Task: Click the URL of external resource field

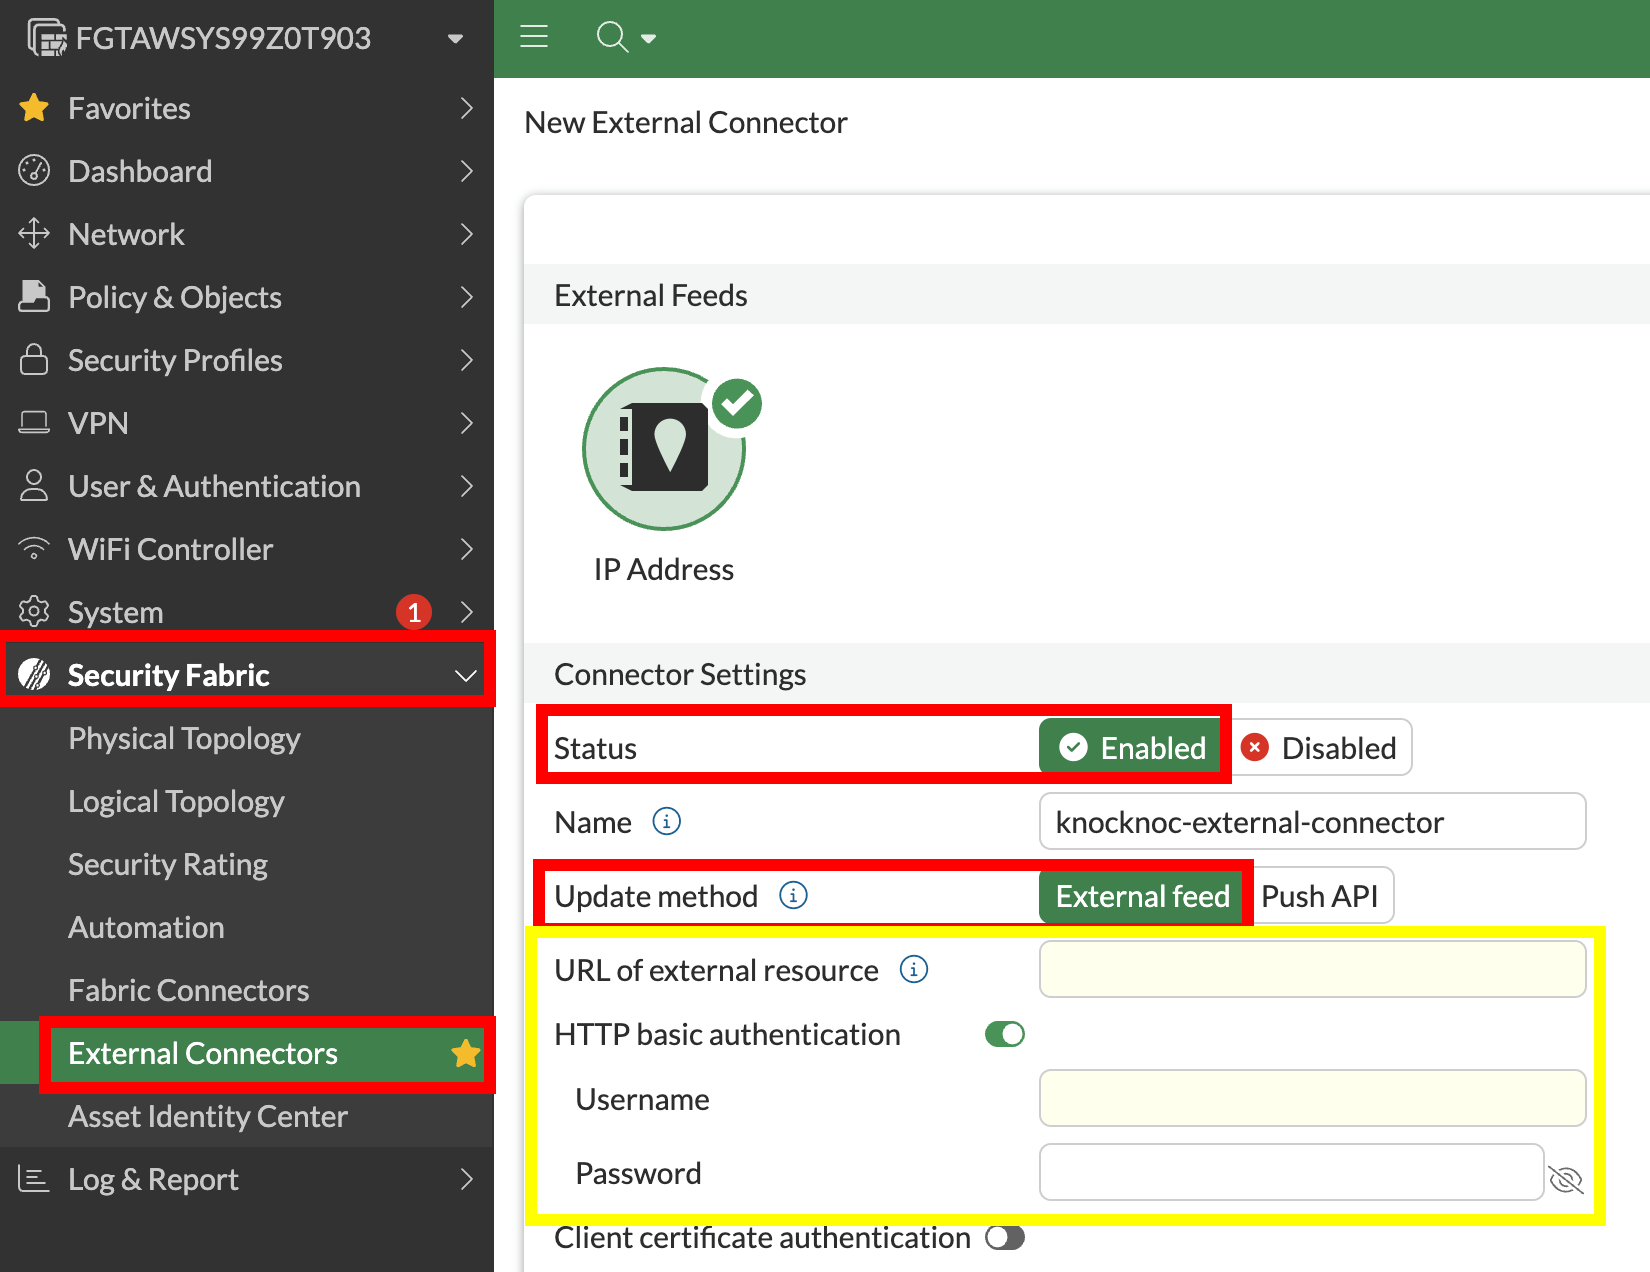Action: pyautogui.click(x=1312, y=969)
